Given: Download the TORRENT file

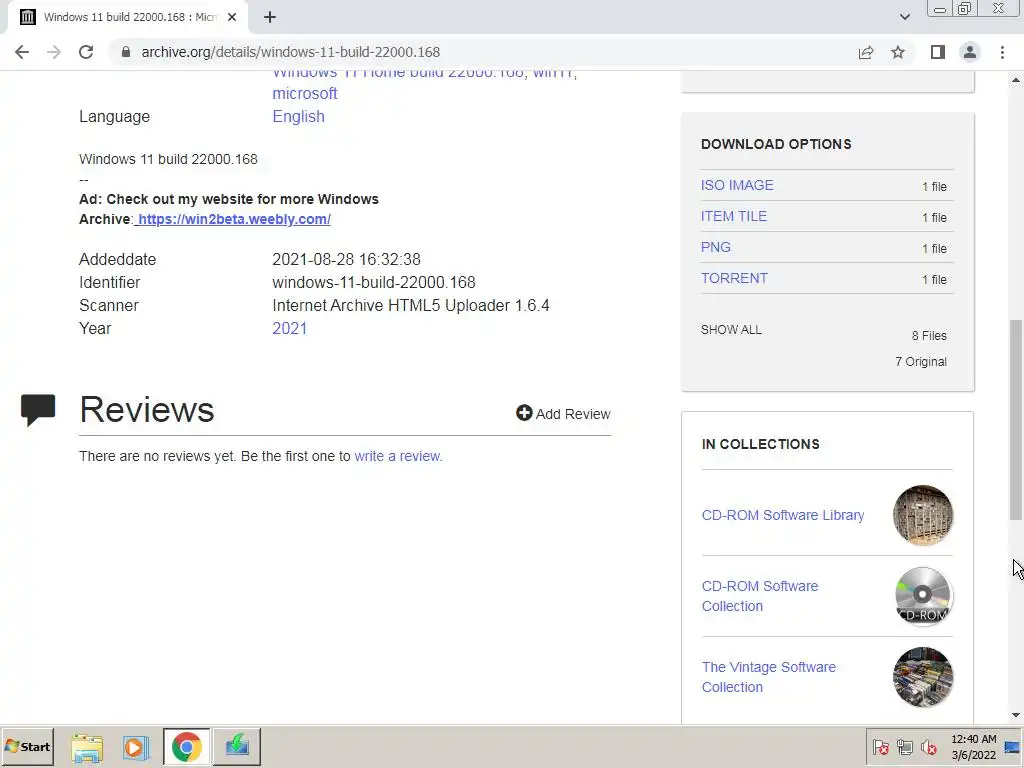Looking at the screenshot, I should click(734, 278).
